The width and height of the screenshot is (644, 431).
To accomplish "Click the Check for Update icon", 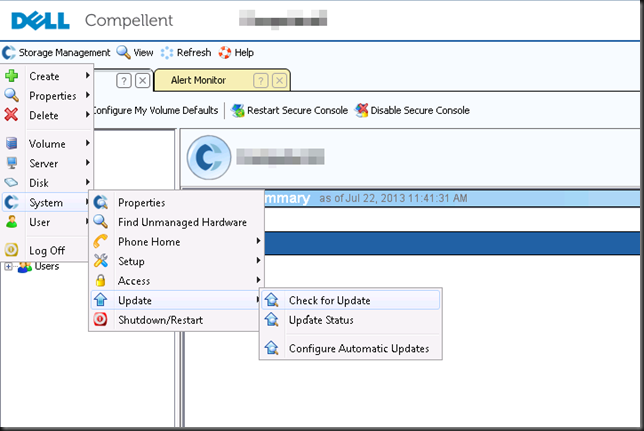I will point(271,300).
